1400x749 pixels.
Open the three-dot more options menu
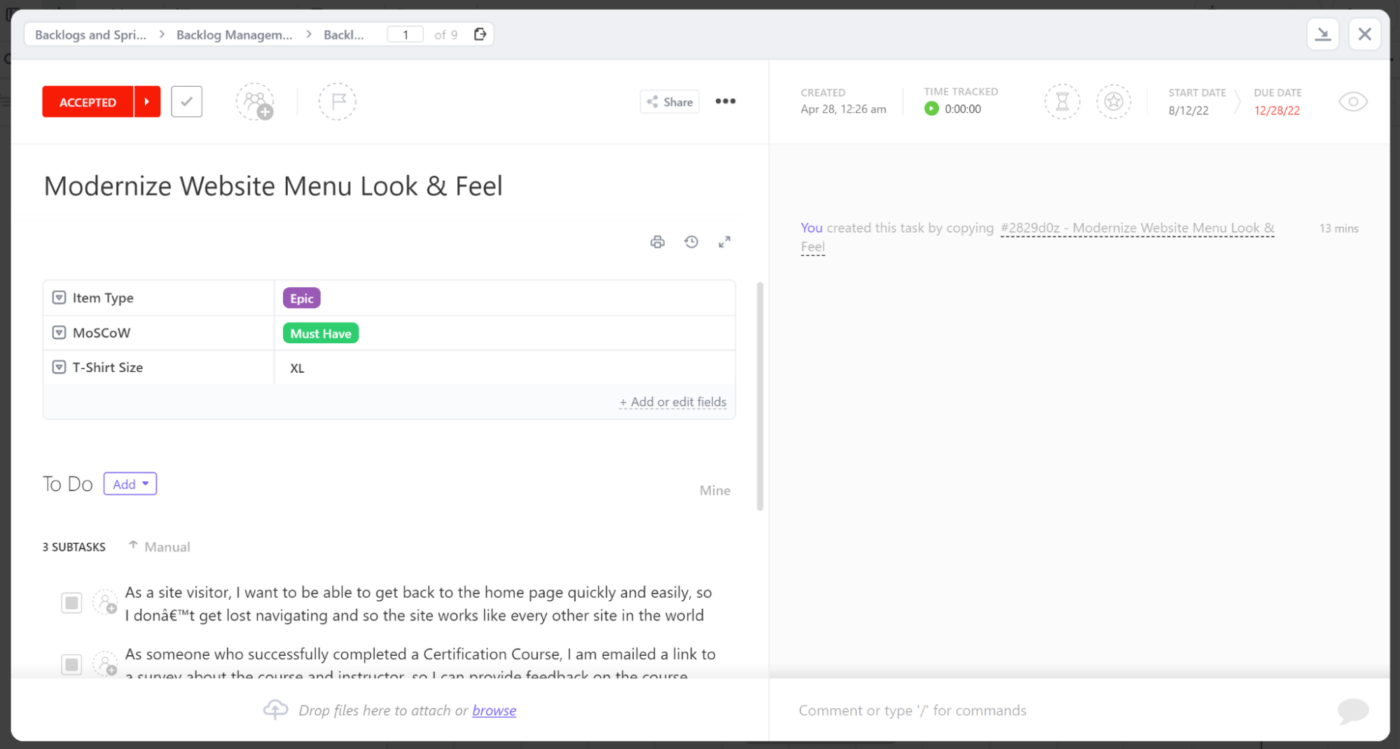(x=726, y=101)
